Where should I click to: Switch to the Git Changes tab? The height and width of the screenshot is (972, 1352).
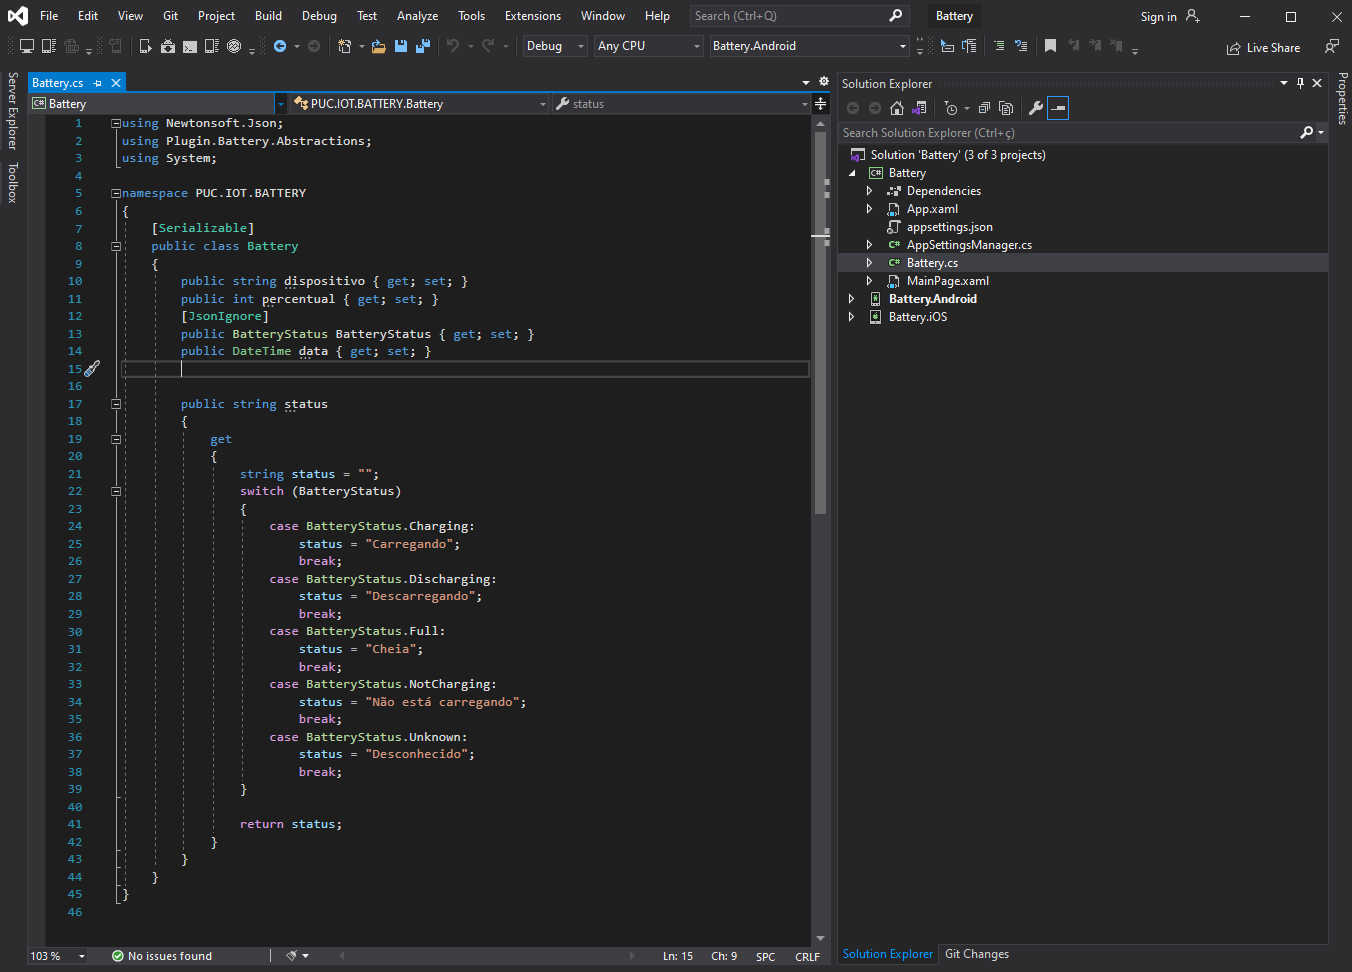pyautogui.click(x=976, y=954)
